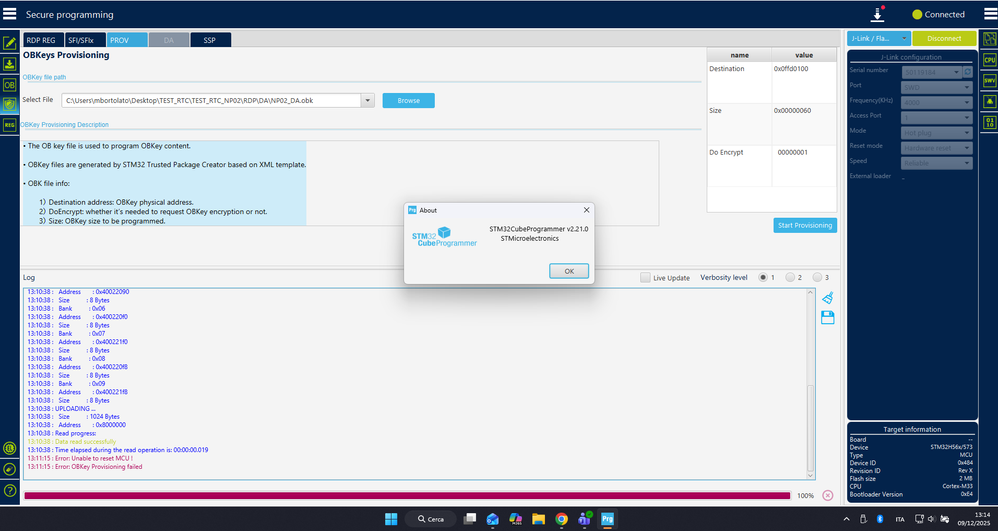Open the 0110 binary icon panel
Viewport: 998px width, 531px height.
point(990,122)
